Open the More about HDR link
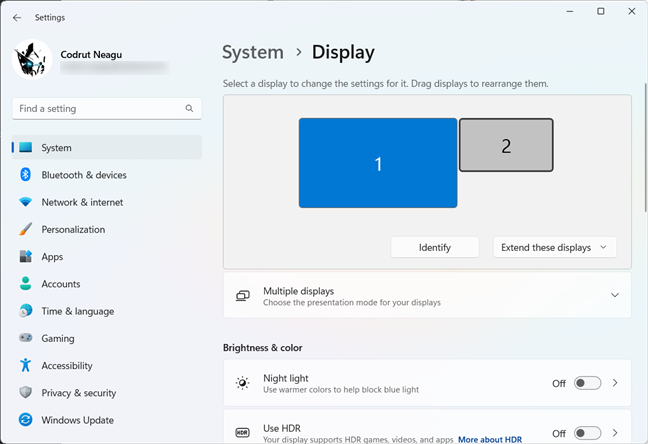The height and width of the screenshot is (444, 648). tap(490, 439)
